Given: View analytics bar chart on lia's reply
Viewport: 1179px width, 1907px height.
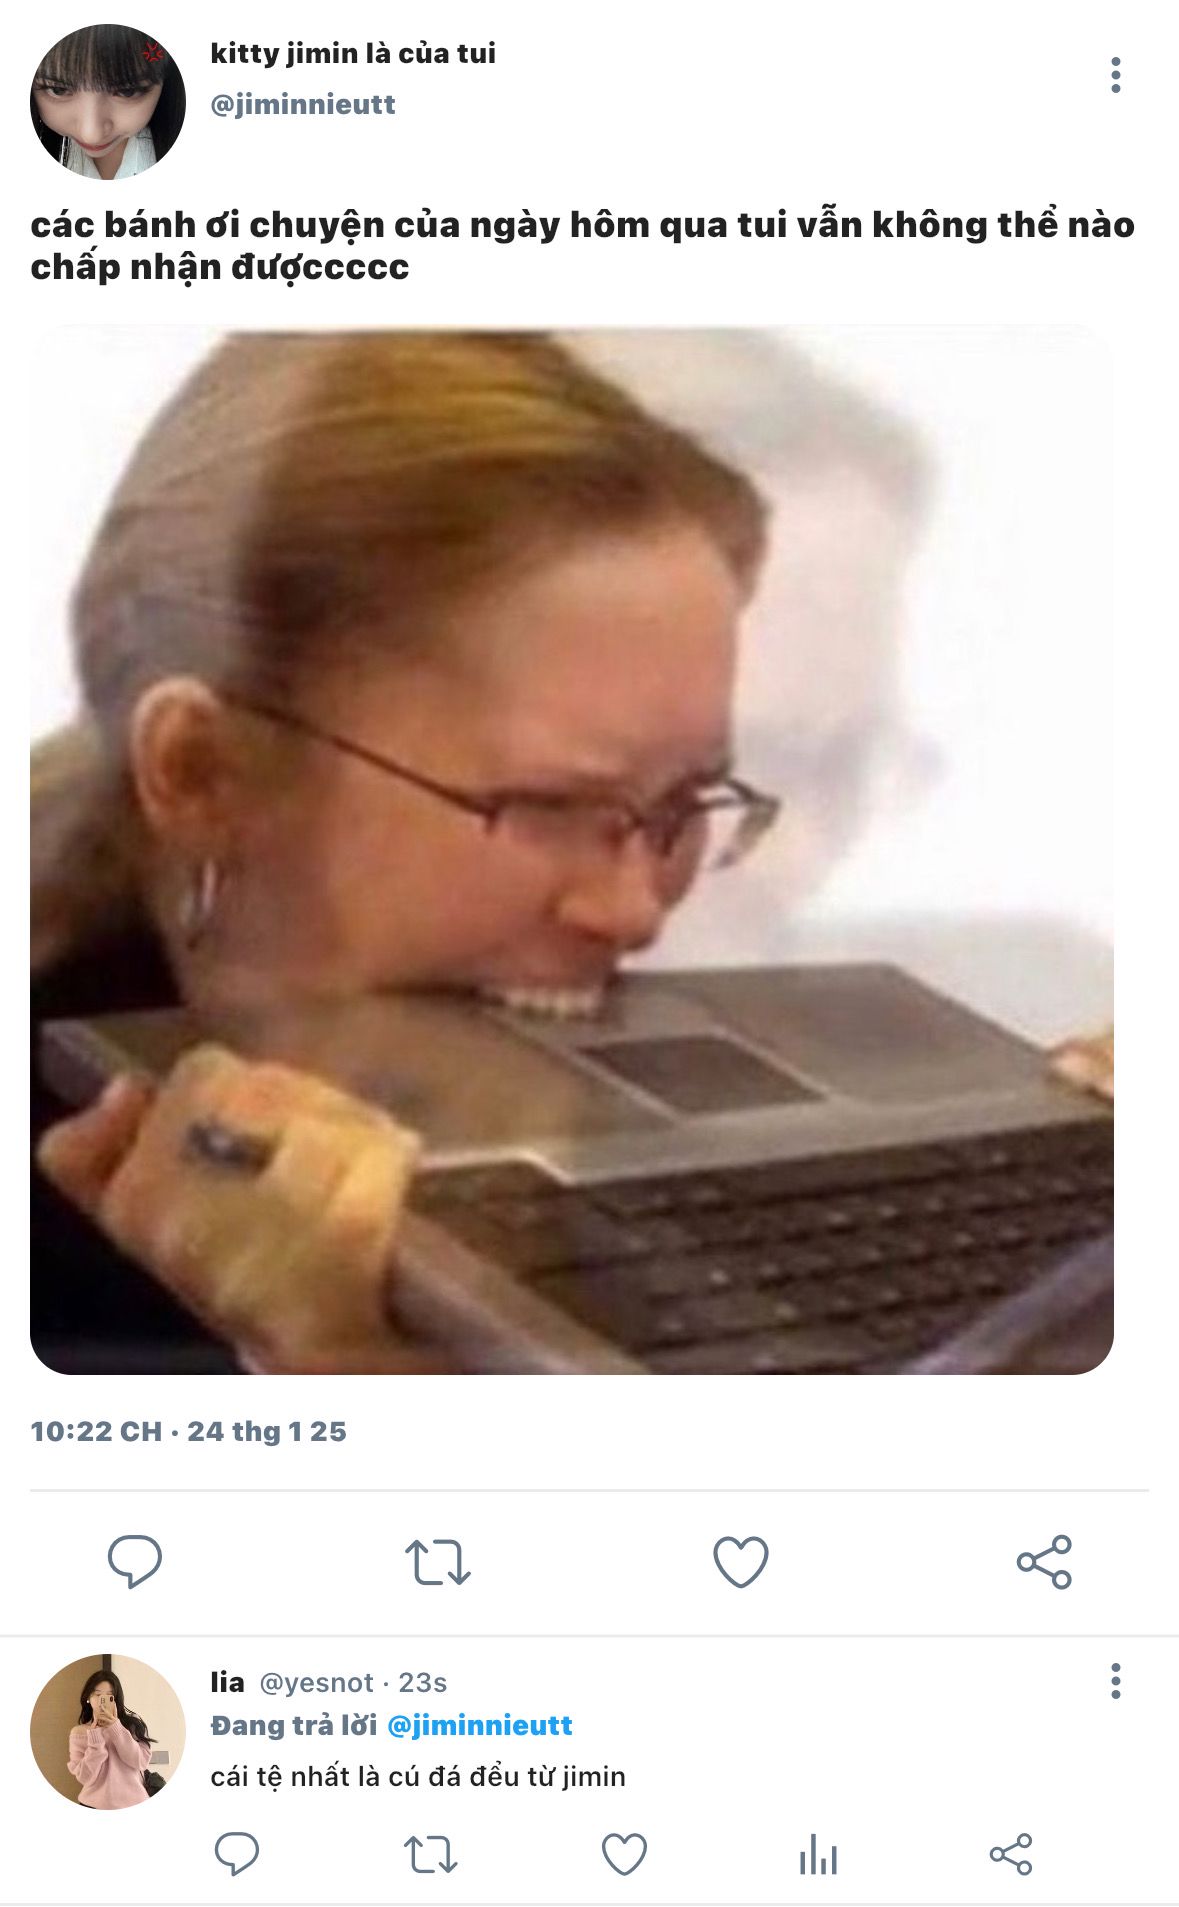Looking at the screenshot, I should (x=818, y=1854).
